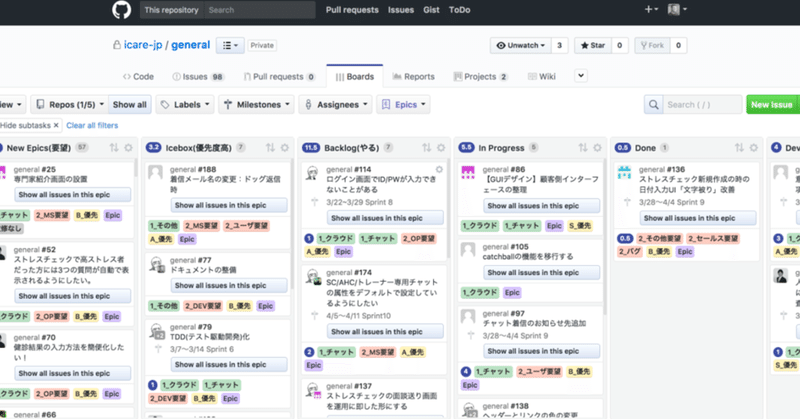Click the Unwatch dropdown button

[520, 45]
